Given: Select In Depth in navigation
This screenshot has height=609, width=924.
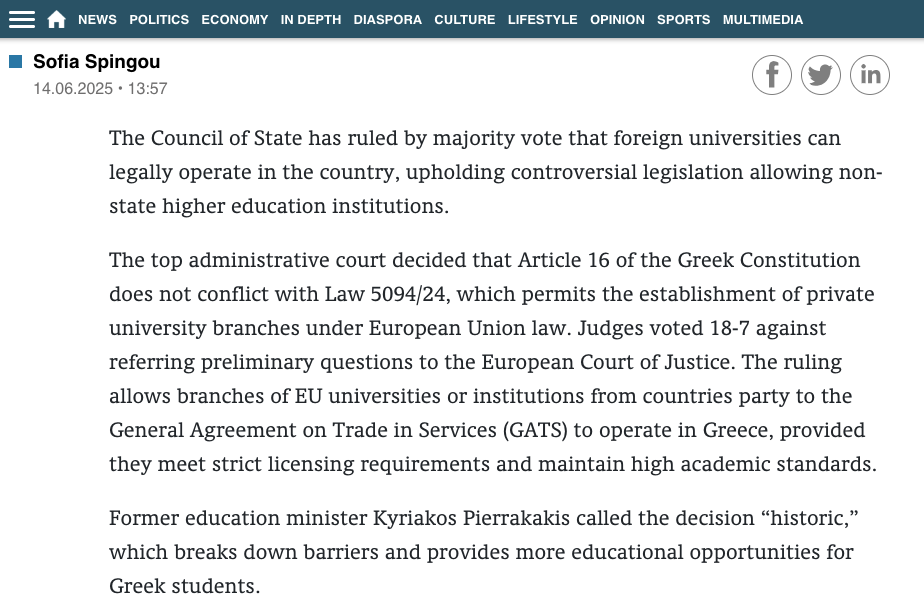Looking at the screenshot, I should [x=310, y=19].
